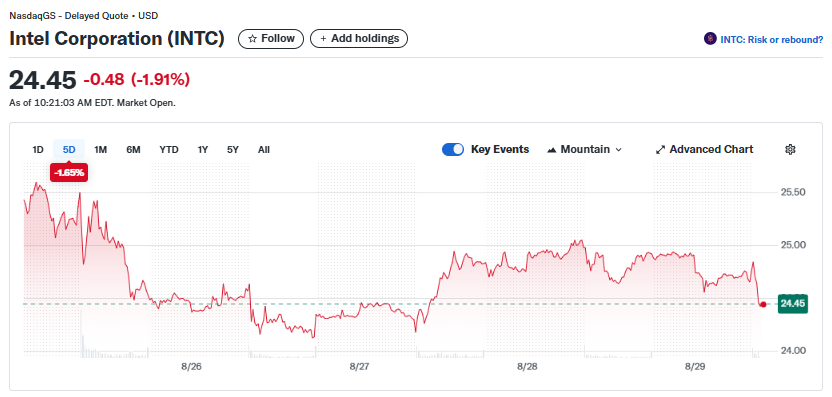The image size is (832, 397).
Task: Select the 5Y time range
Action: pyautogui.click(x=233, y=150)
